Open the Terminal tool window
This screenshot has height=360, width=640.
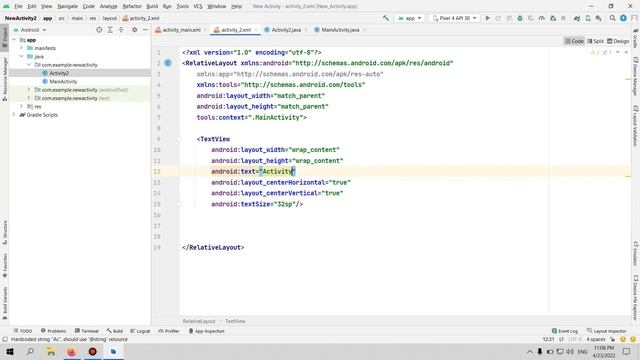[87, 331]
